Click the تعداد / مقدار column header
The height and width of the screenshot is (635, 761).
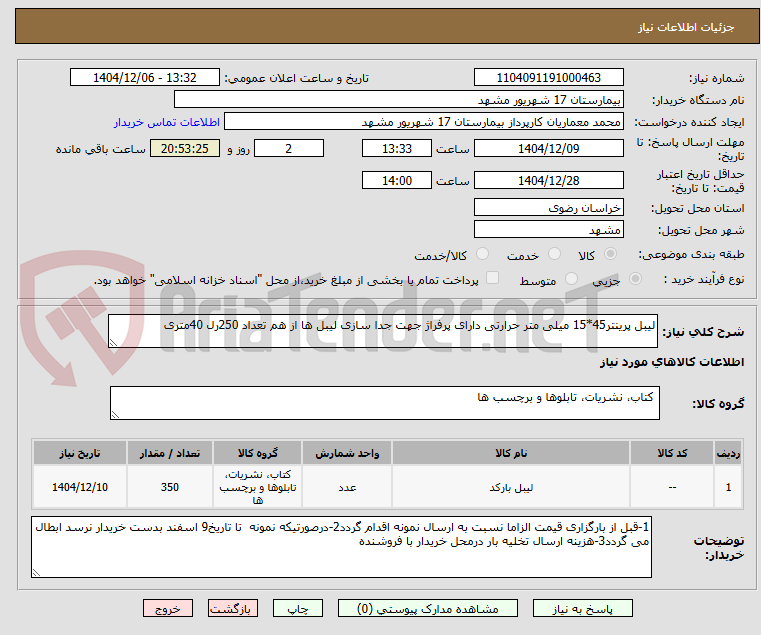coord(170,453)
